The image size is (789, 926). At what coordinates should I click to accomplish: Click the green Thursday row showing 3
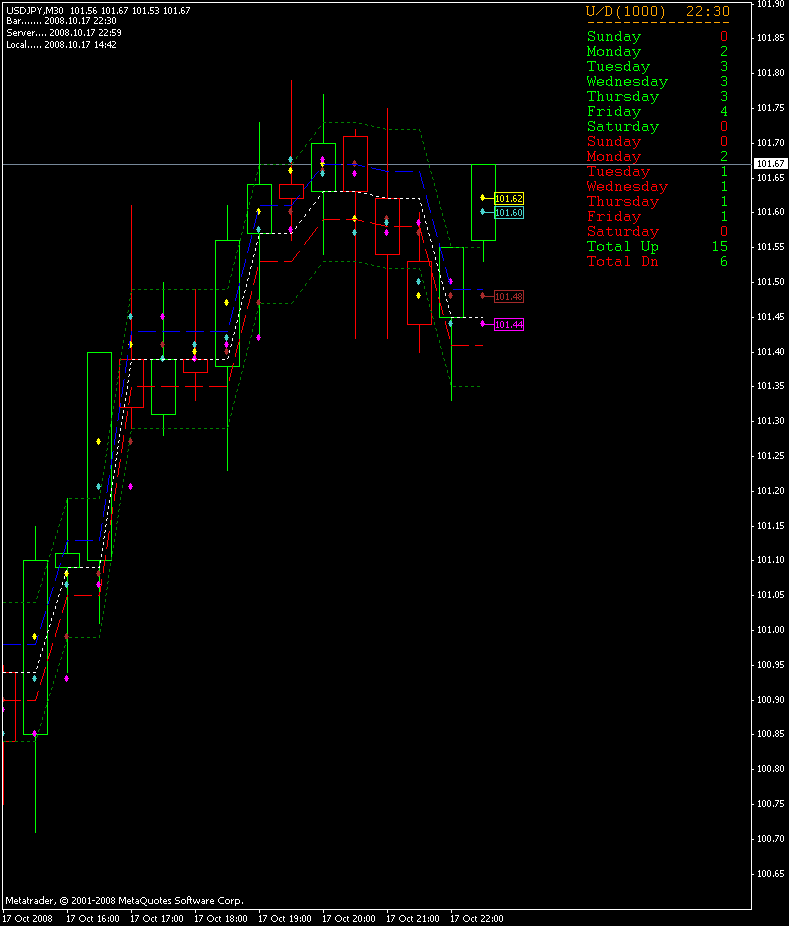click(x=657, y=96)
